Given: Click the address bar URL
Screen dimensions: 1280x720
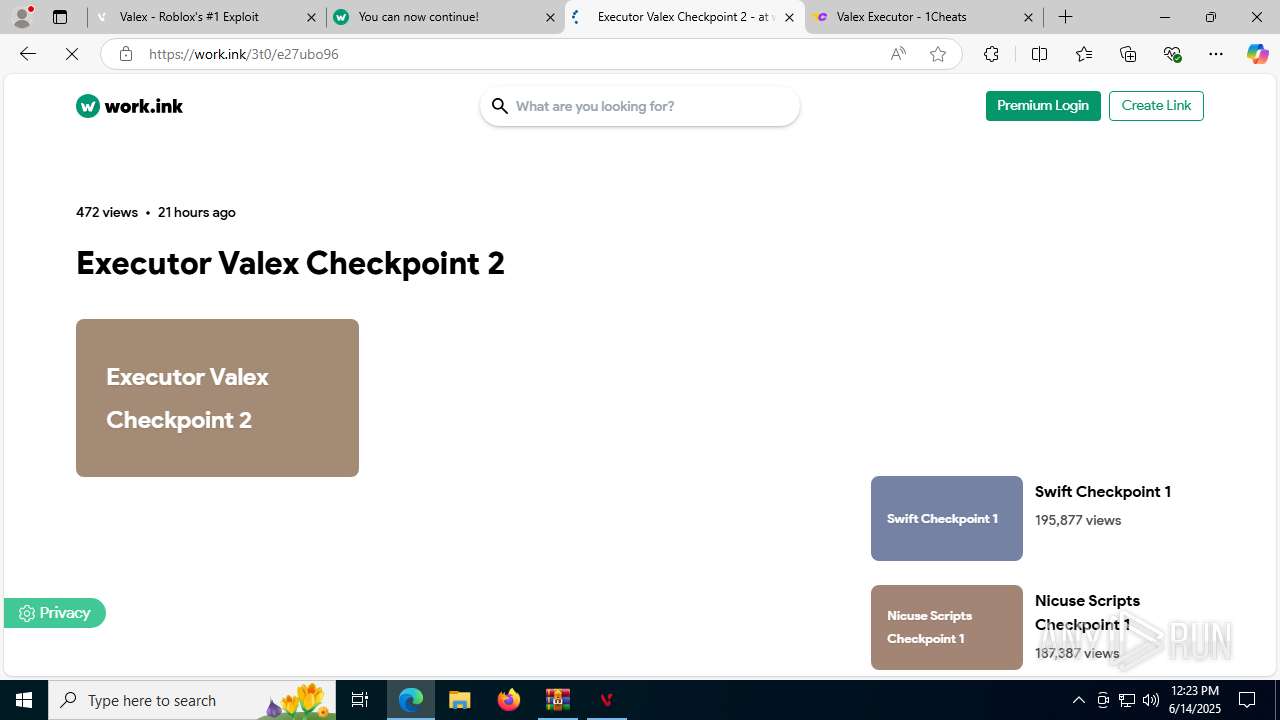Looking at the screenshot, I should (244, 54).
